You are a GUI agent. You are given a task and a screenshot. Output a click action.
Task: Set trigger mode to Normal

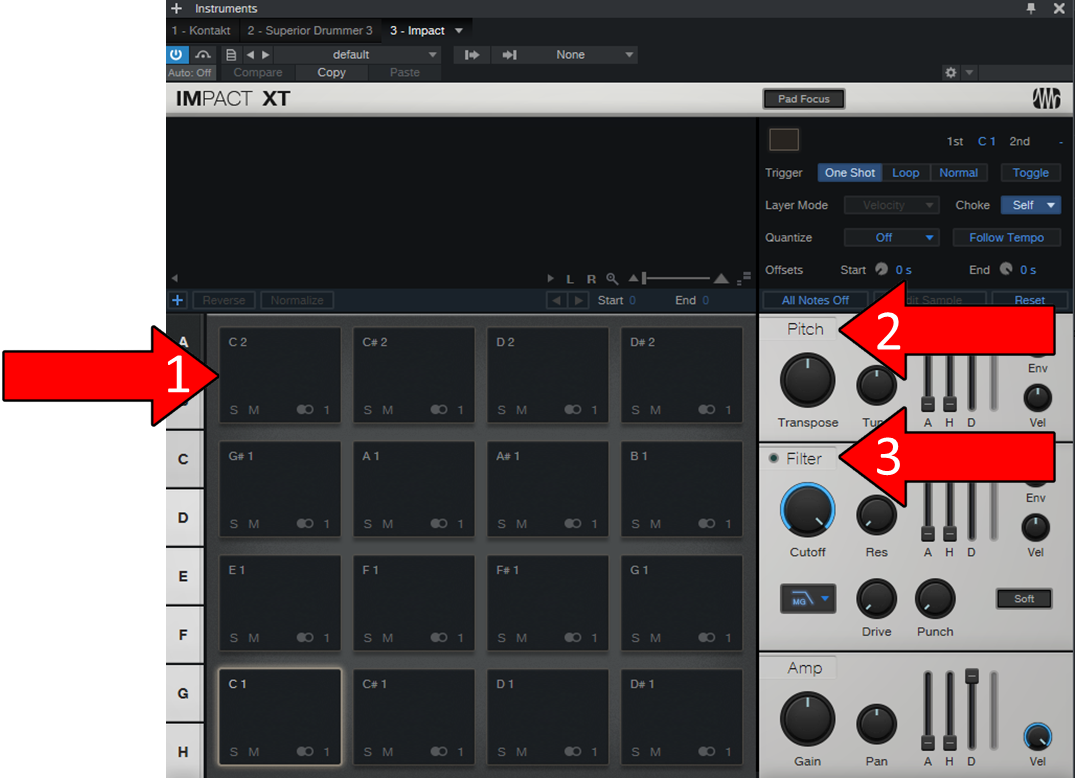(x=958, y=173)
